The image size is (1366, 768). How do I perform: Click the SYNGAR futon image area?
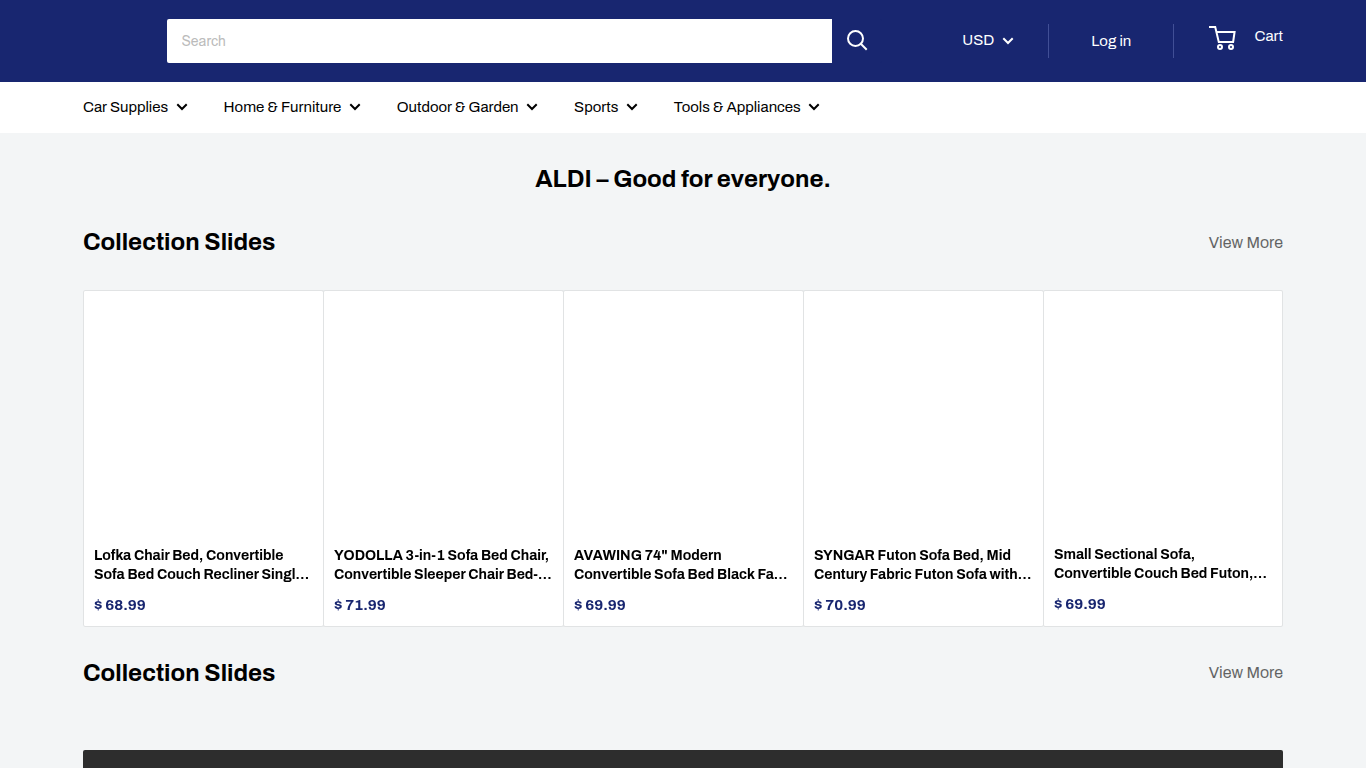(923, 415)
